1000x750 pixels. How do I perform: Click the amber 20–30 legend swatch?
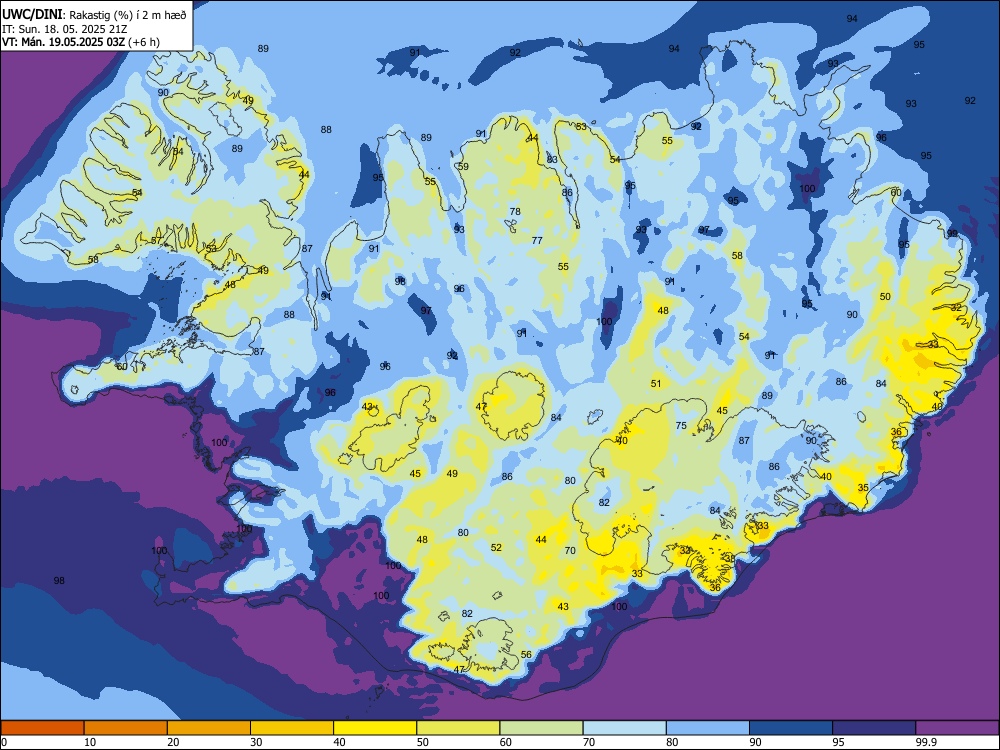(x=209, y=728)
